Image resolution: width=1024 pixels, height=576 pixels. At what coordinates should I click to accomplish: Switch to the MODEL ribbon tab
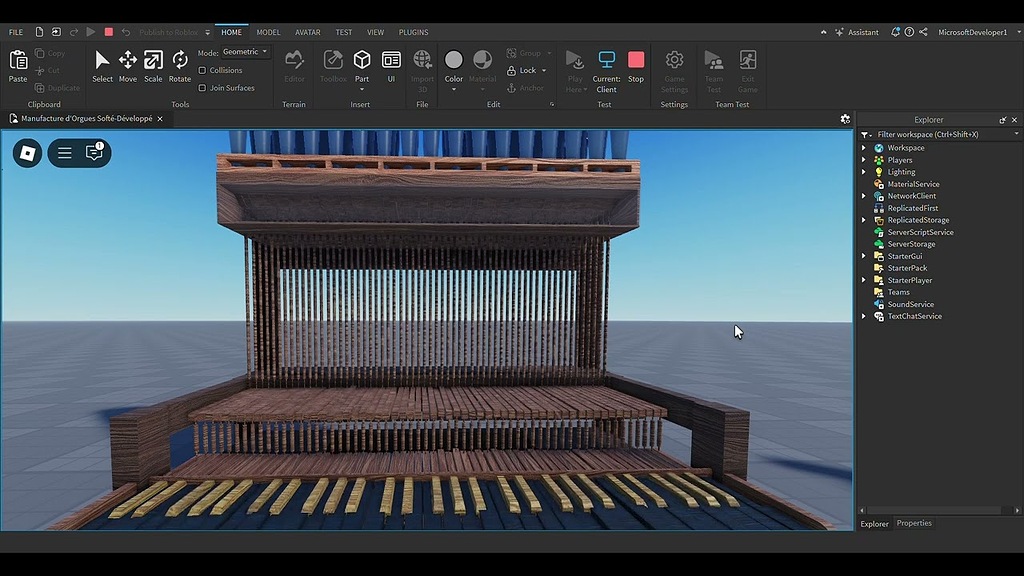coord(266,31)
